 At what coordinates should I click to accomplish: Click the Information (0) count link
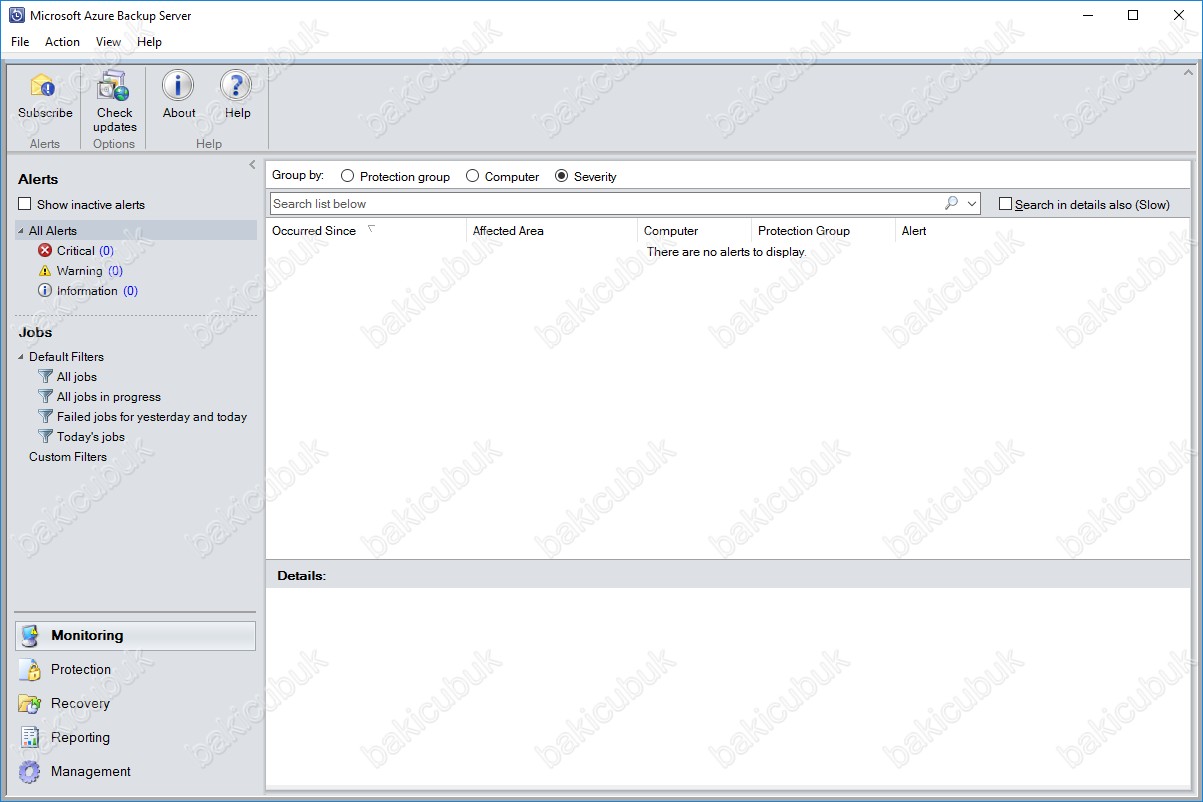(x=130, y=291)
